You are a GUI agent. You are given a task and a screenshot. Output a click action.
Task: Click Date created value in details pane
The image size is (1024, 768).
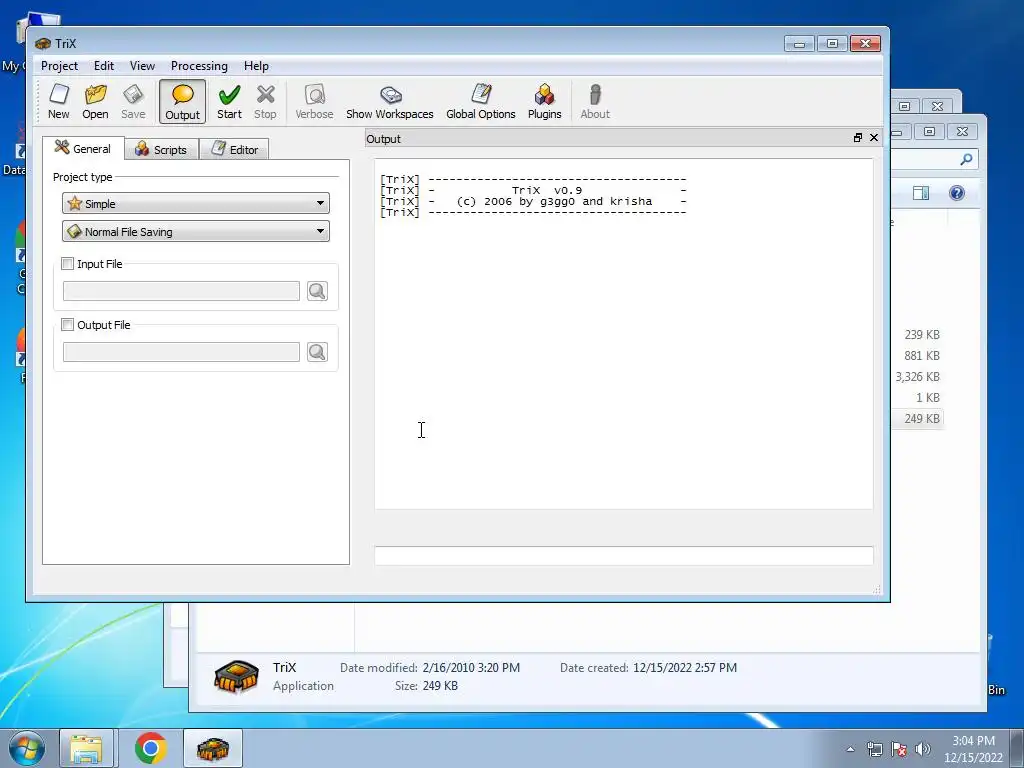point(685,668)
